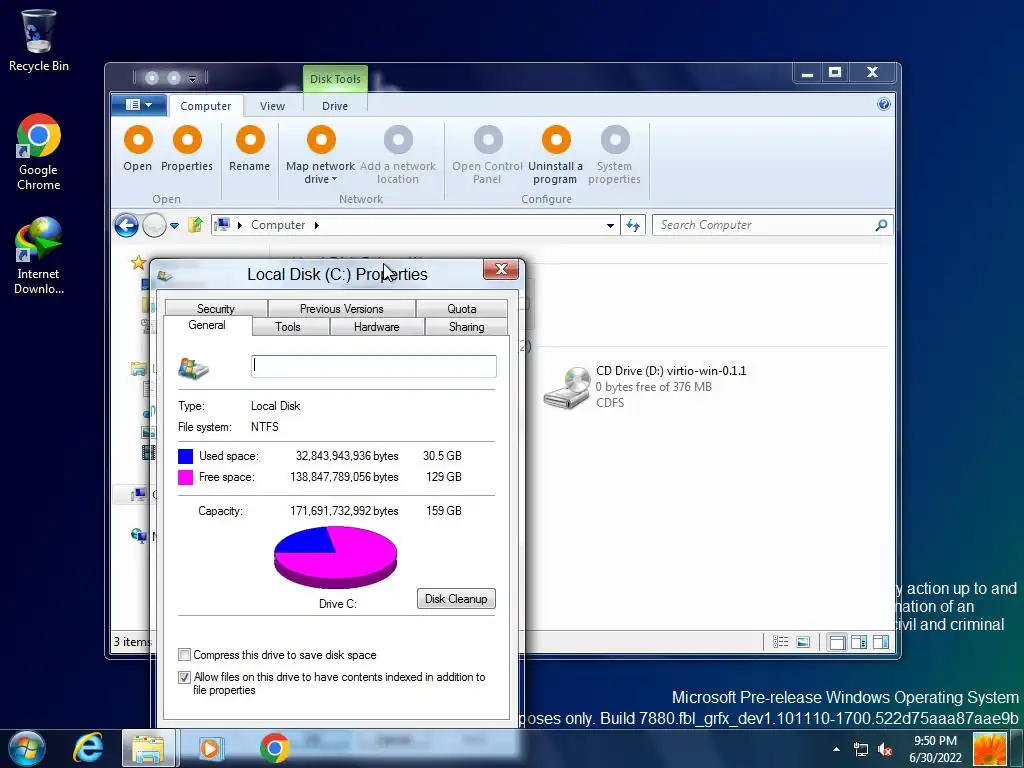Screen dimensions: 1024x768
Task: Open Windows Media Player from taskbar
Action: [x=210, y=748]
